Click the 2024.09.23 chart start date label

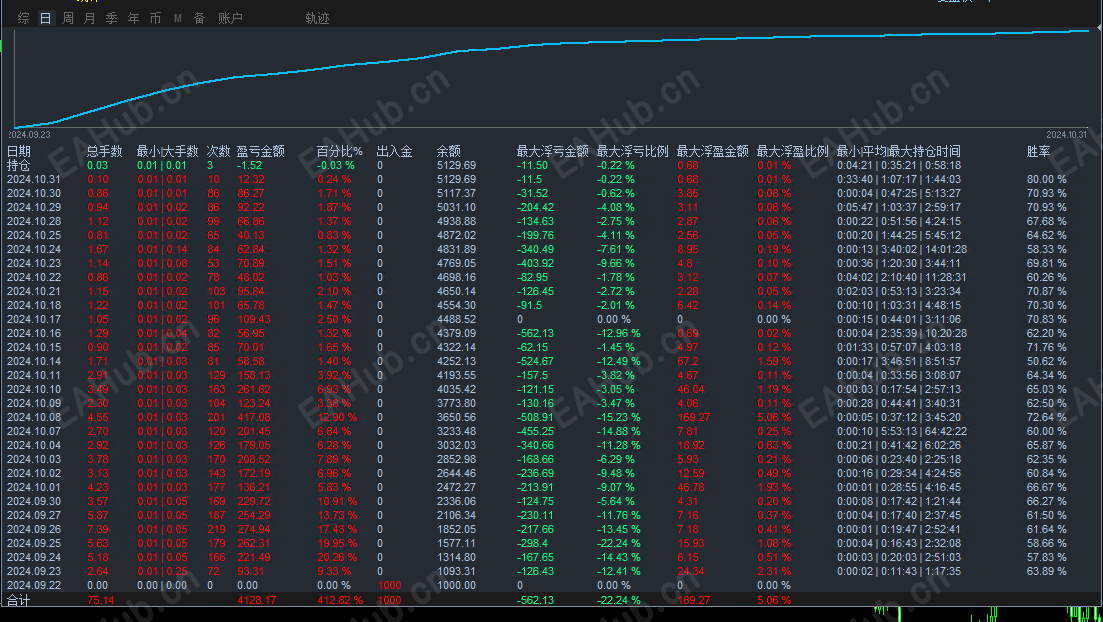point(29,134)
